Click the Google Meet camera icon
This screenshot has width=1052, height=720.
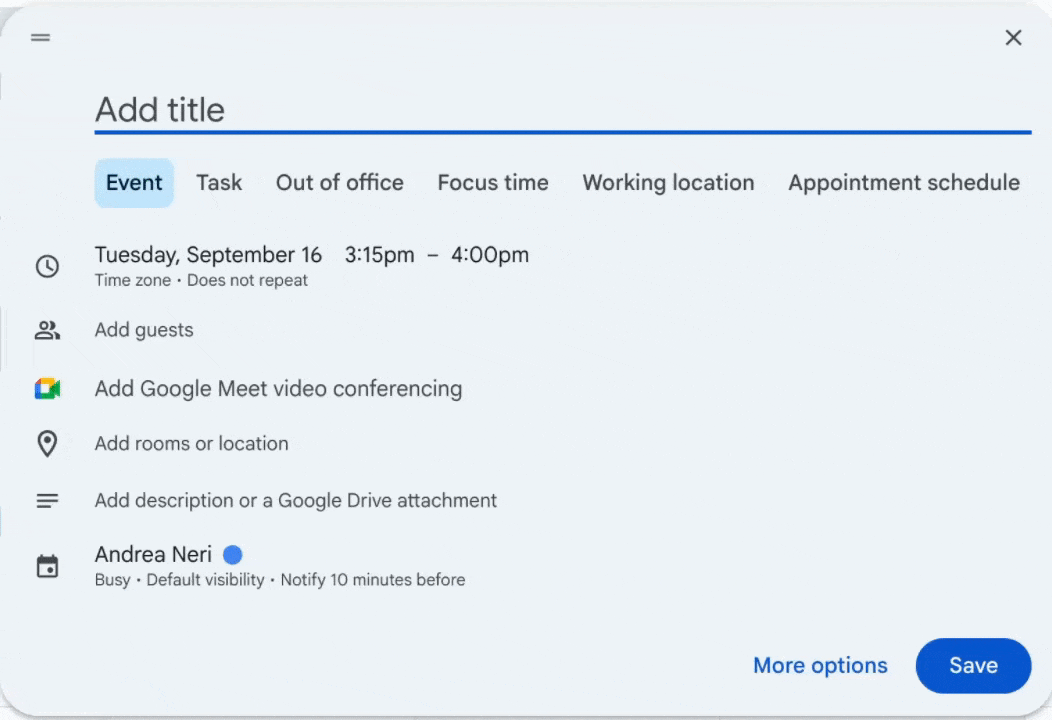(x=47, y=389)
